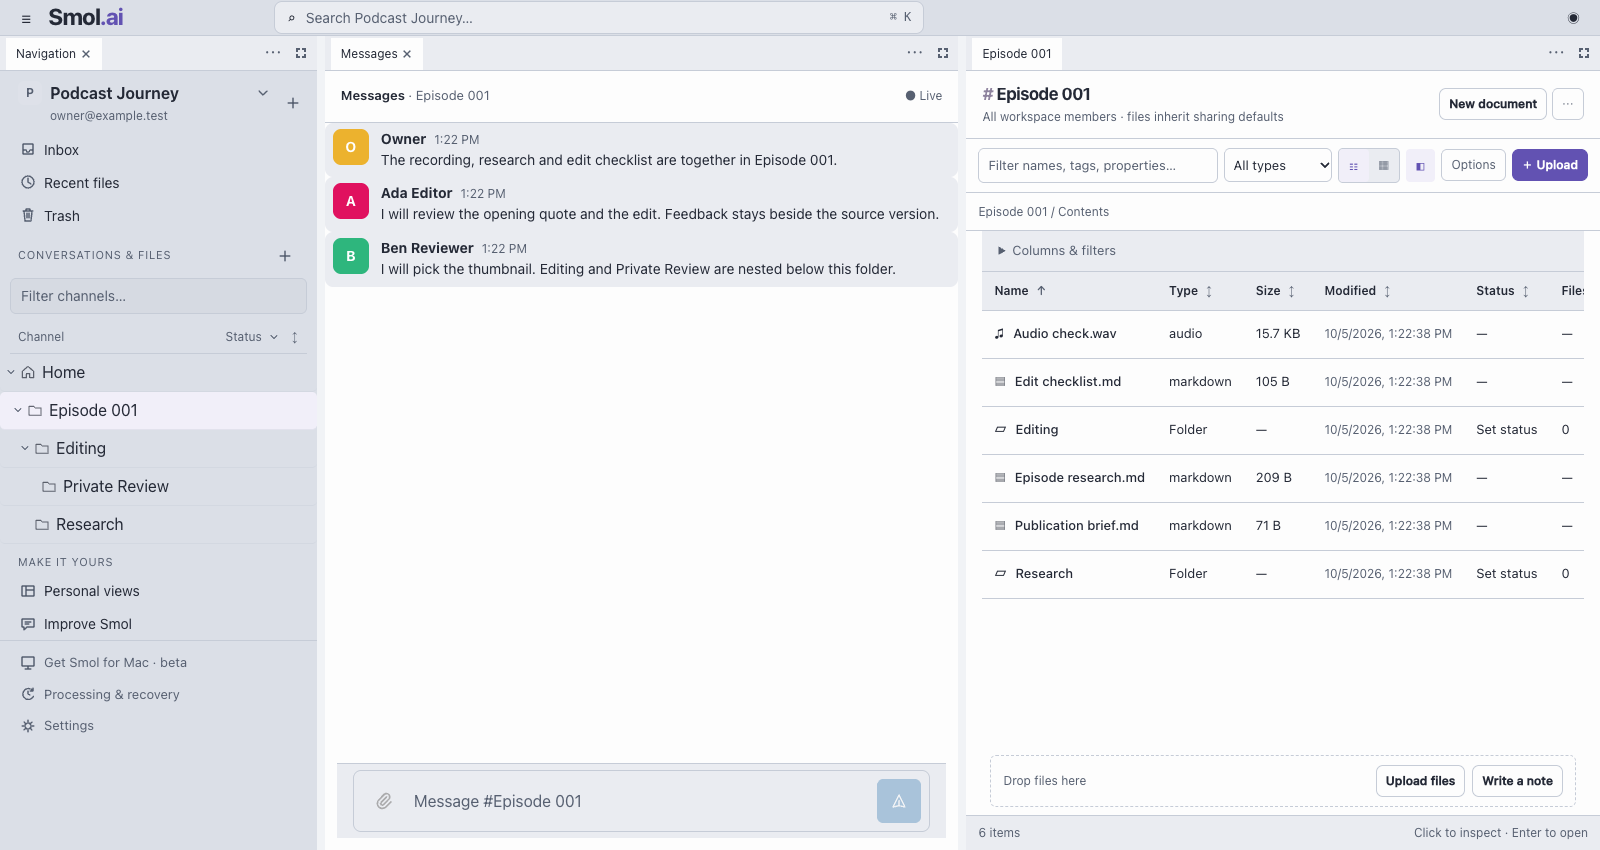Click the Write a note button
The width and height of the screenshot is (1600, 850).
tap(1517, 781)
